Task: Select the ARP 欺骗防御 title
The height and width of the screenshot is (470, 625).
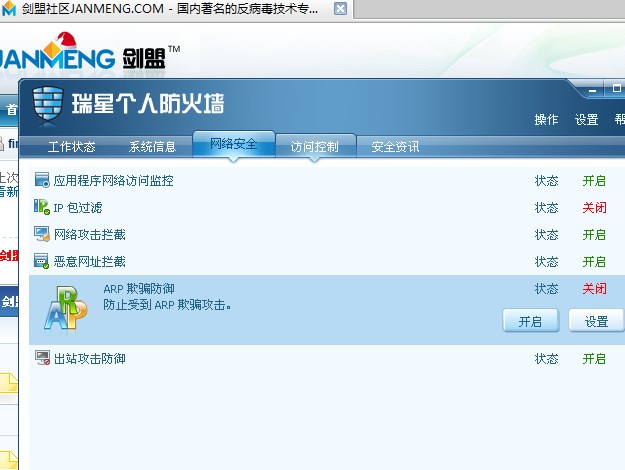Action: pyautogui.click(x=139, y=289)
